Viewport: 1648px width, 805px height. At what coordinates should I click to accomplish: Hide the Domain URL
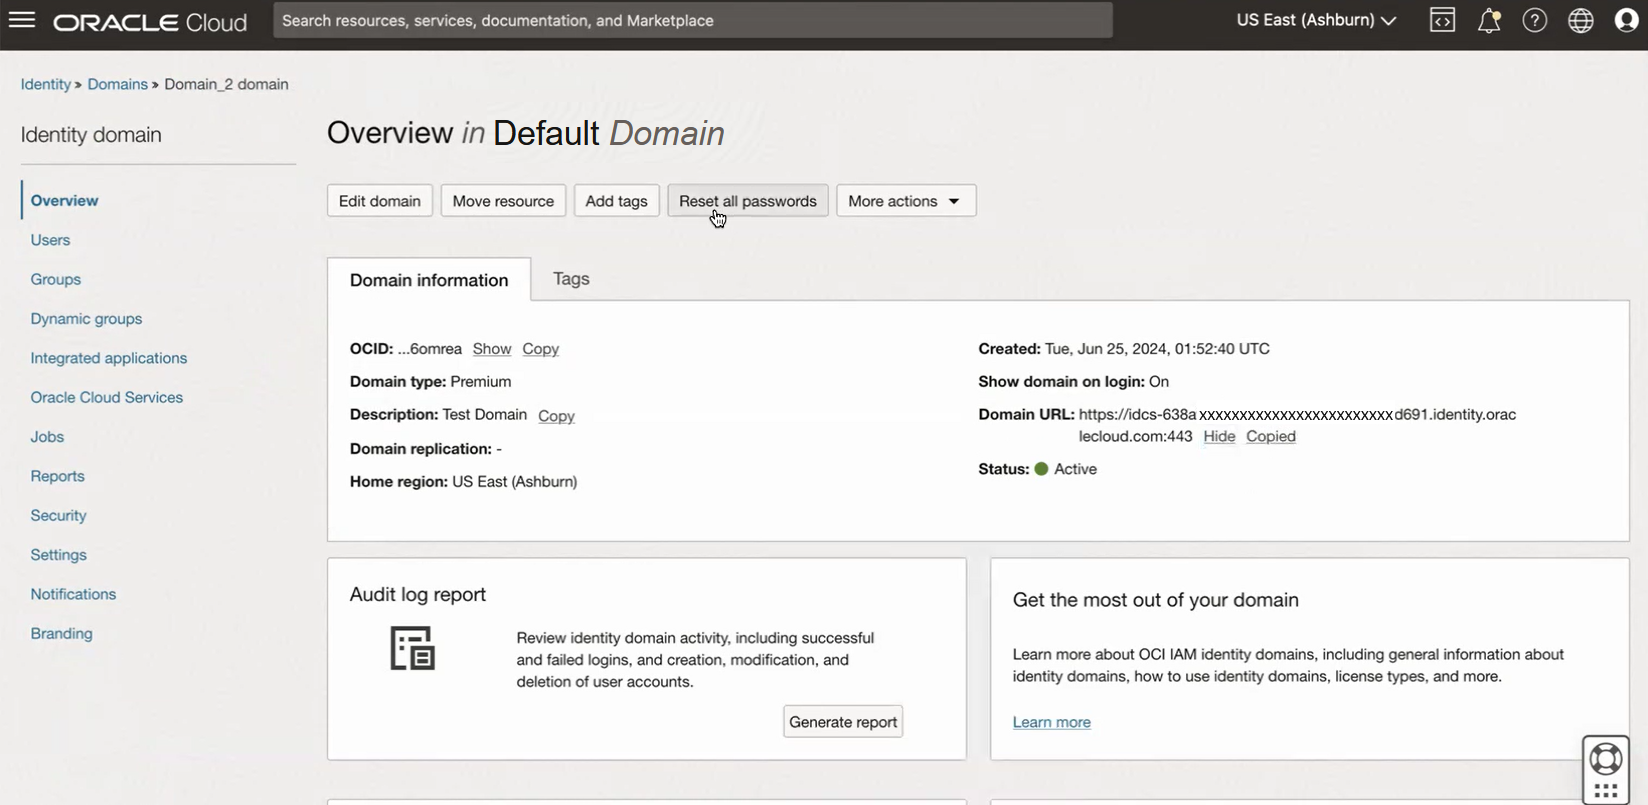pyautogui.click(x=1219, y=436)
